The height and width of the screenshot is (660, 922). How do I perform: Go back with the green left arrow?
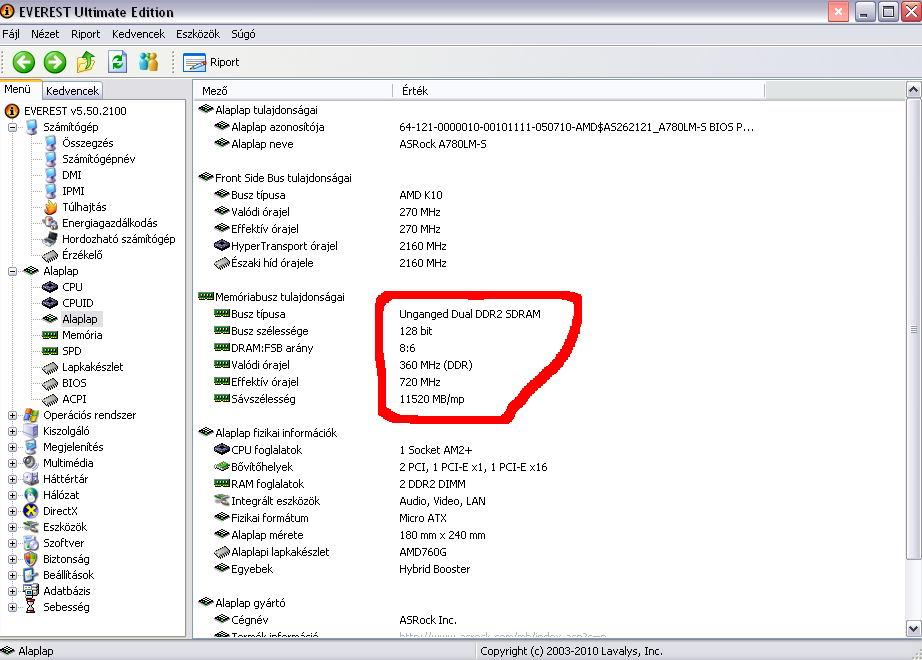24,62
